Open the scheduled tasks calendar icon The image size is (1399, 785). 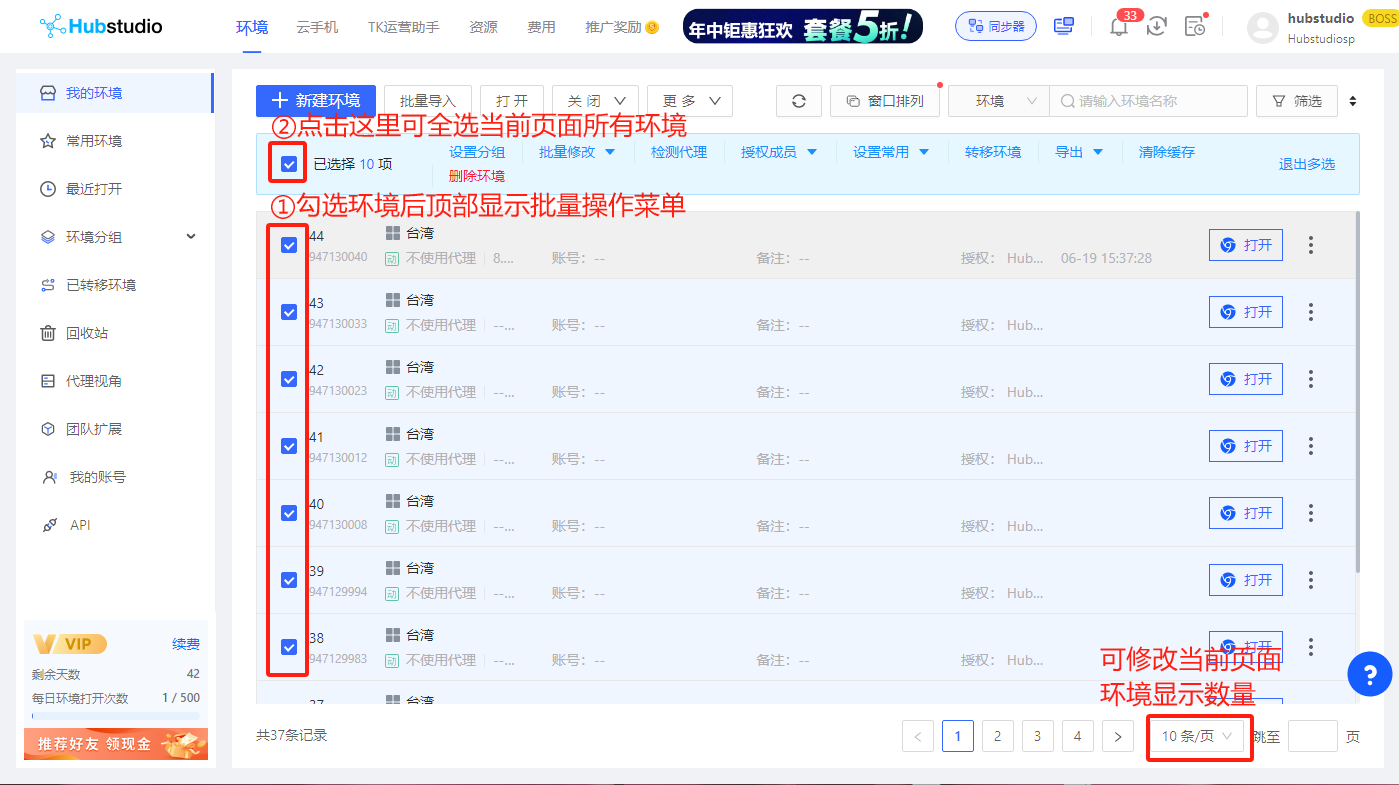click(1195, 27)
